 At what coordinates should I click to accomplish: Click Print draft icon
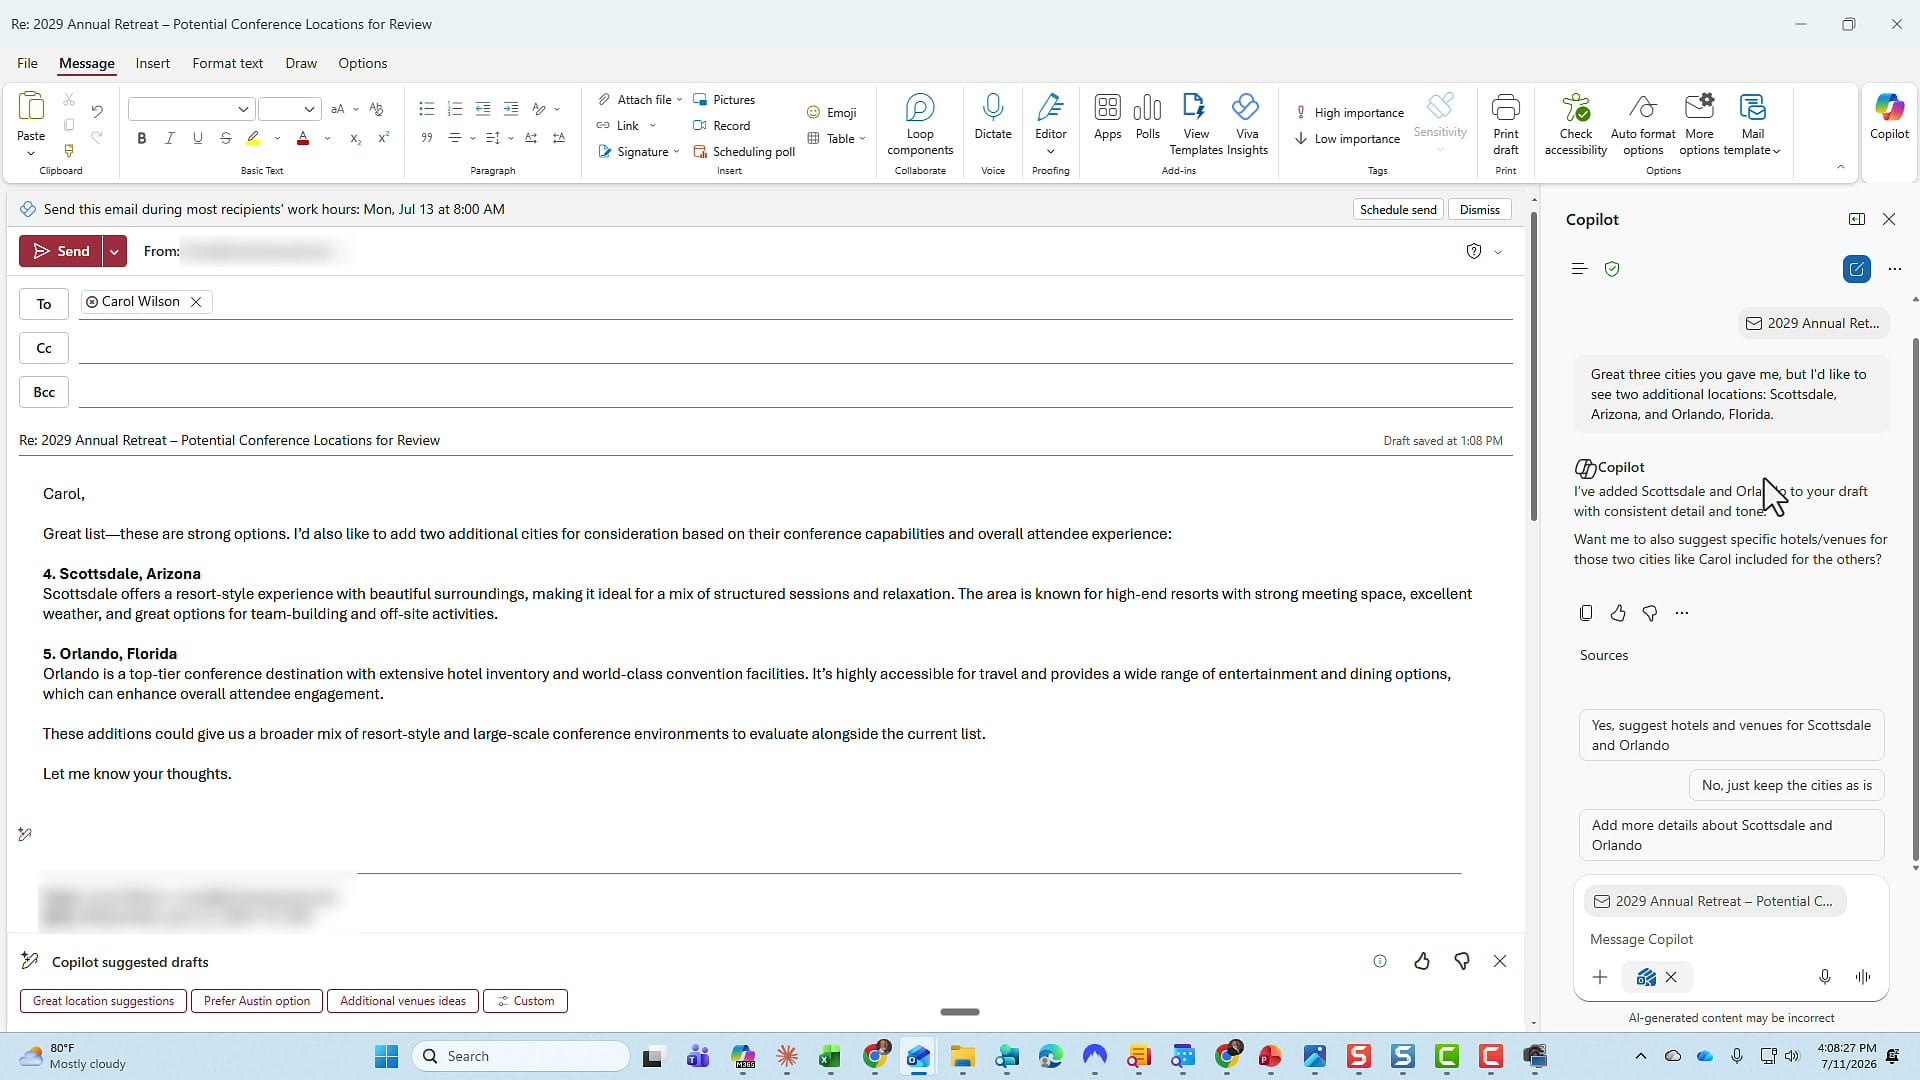point(1505,124)
